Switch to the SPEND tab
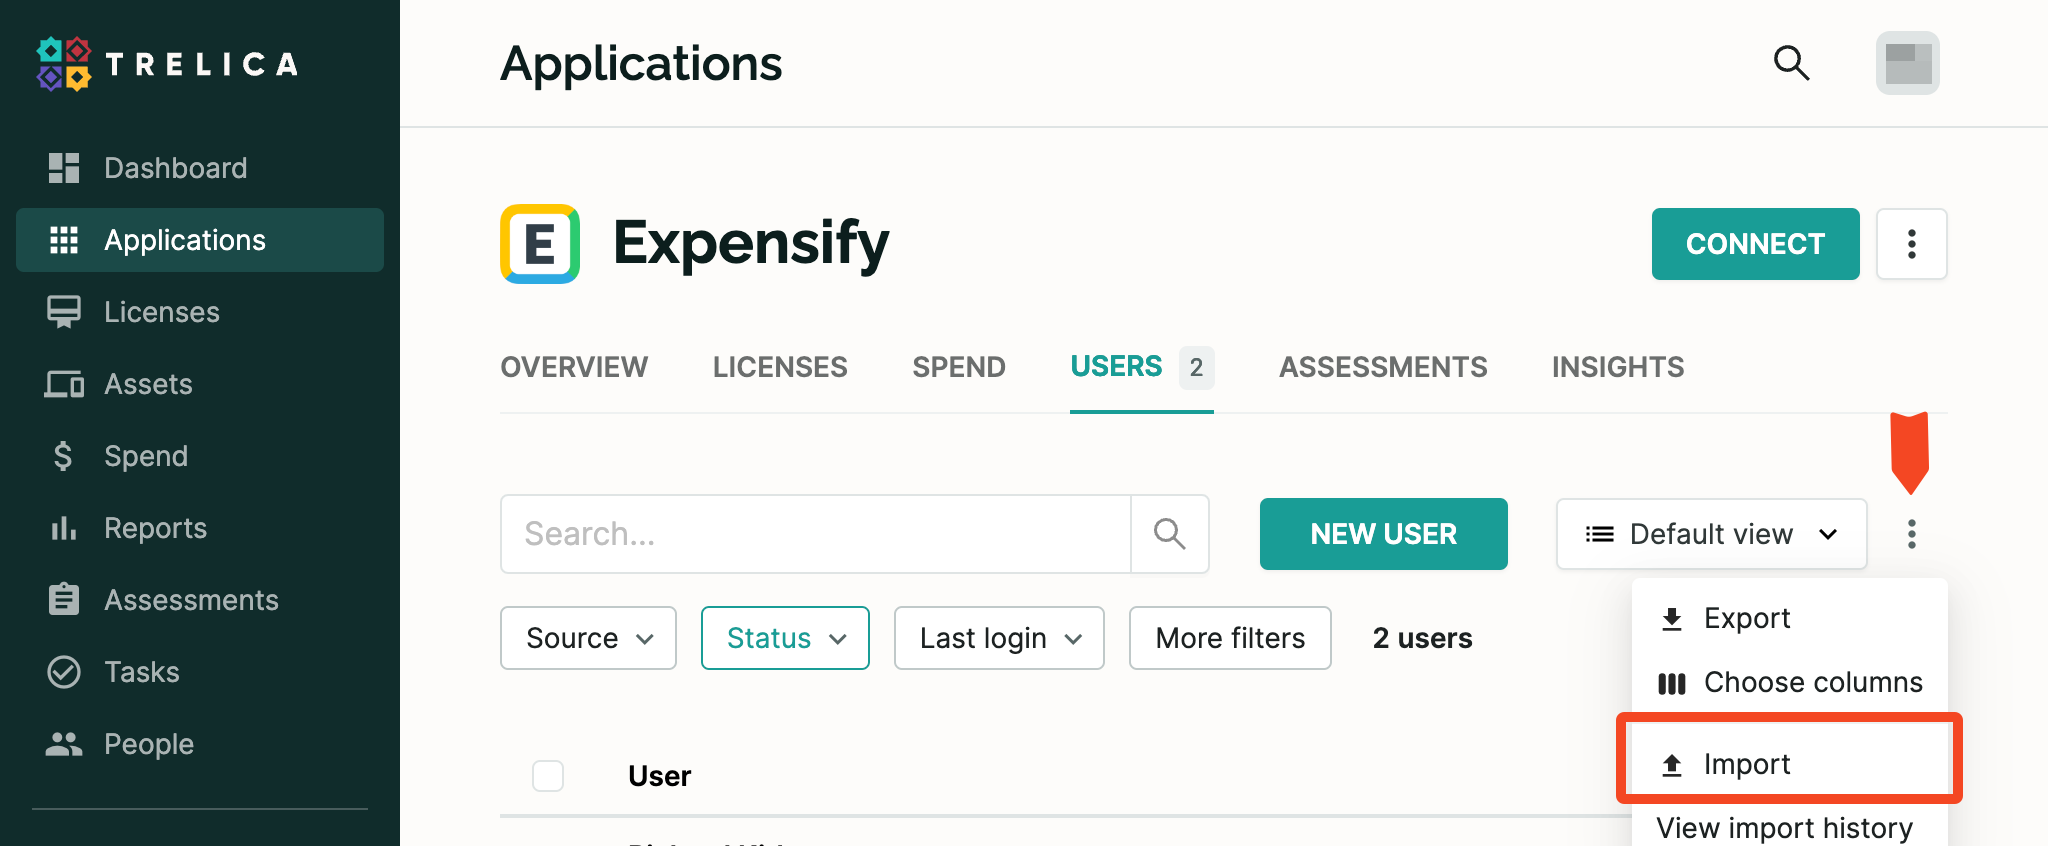This screenshot has width=2048, height=846. [959, 367]
